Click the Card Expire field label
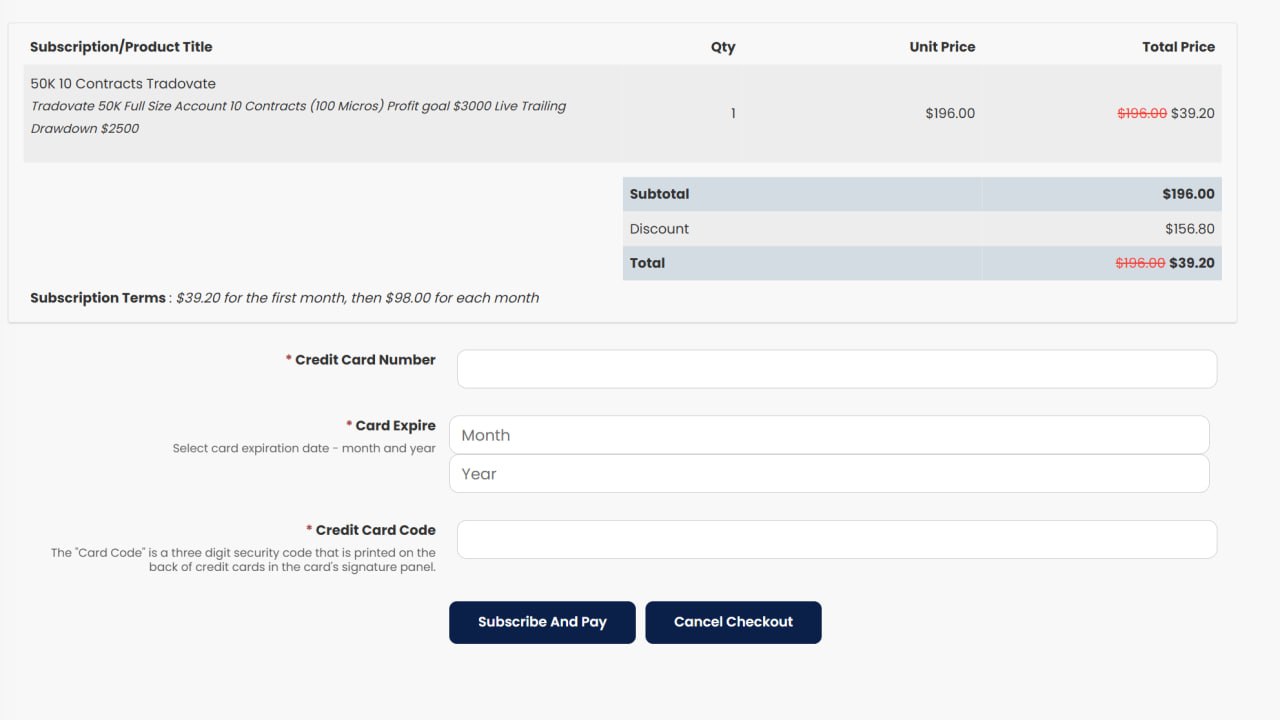The width and height of the screenshot is (1280, 720). pyautogui.click(x=395, y=425)
